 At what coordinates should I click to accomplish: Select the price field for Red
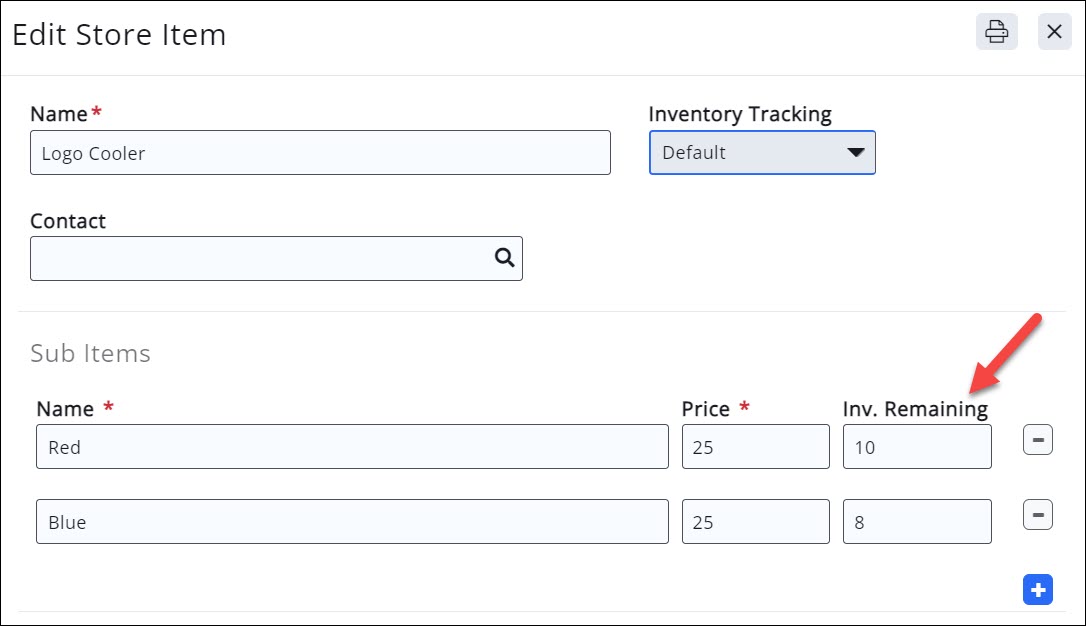[755, 447]
